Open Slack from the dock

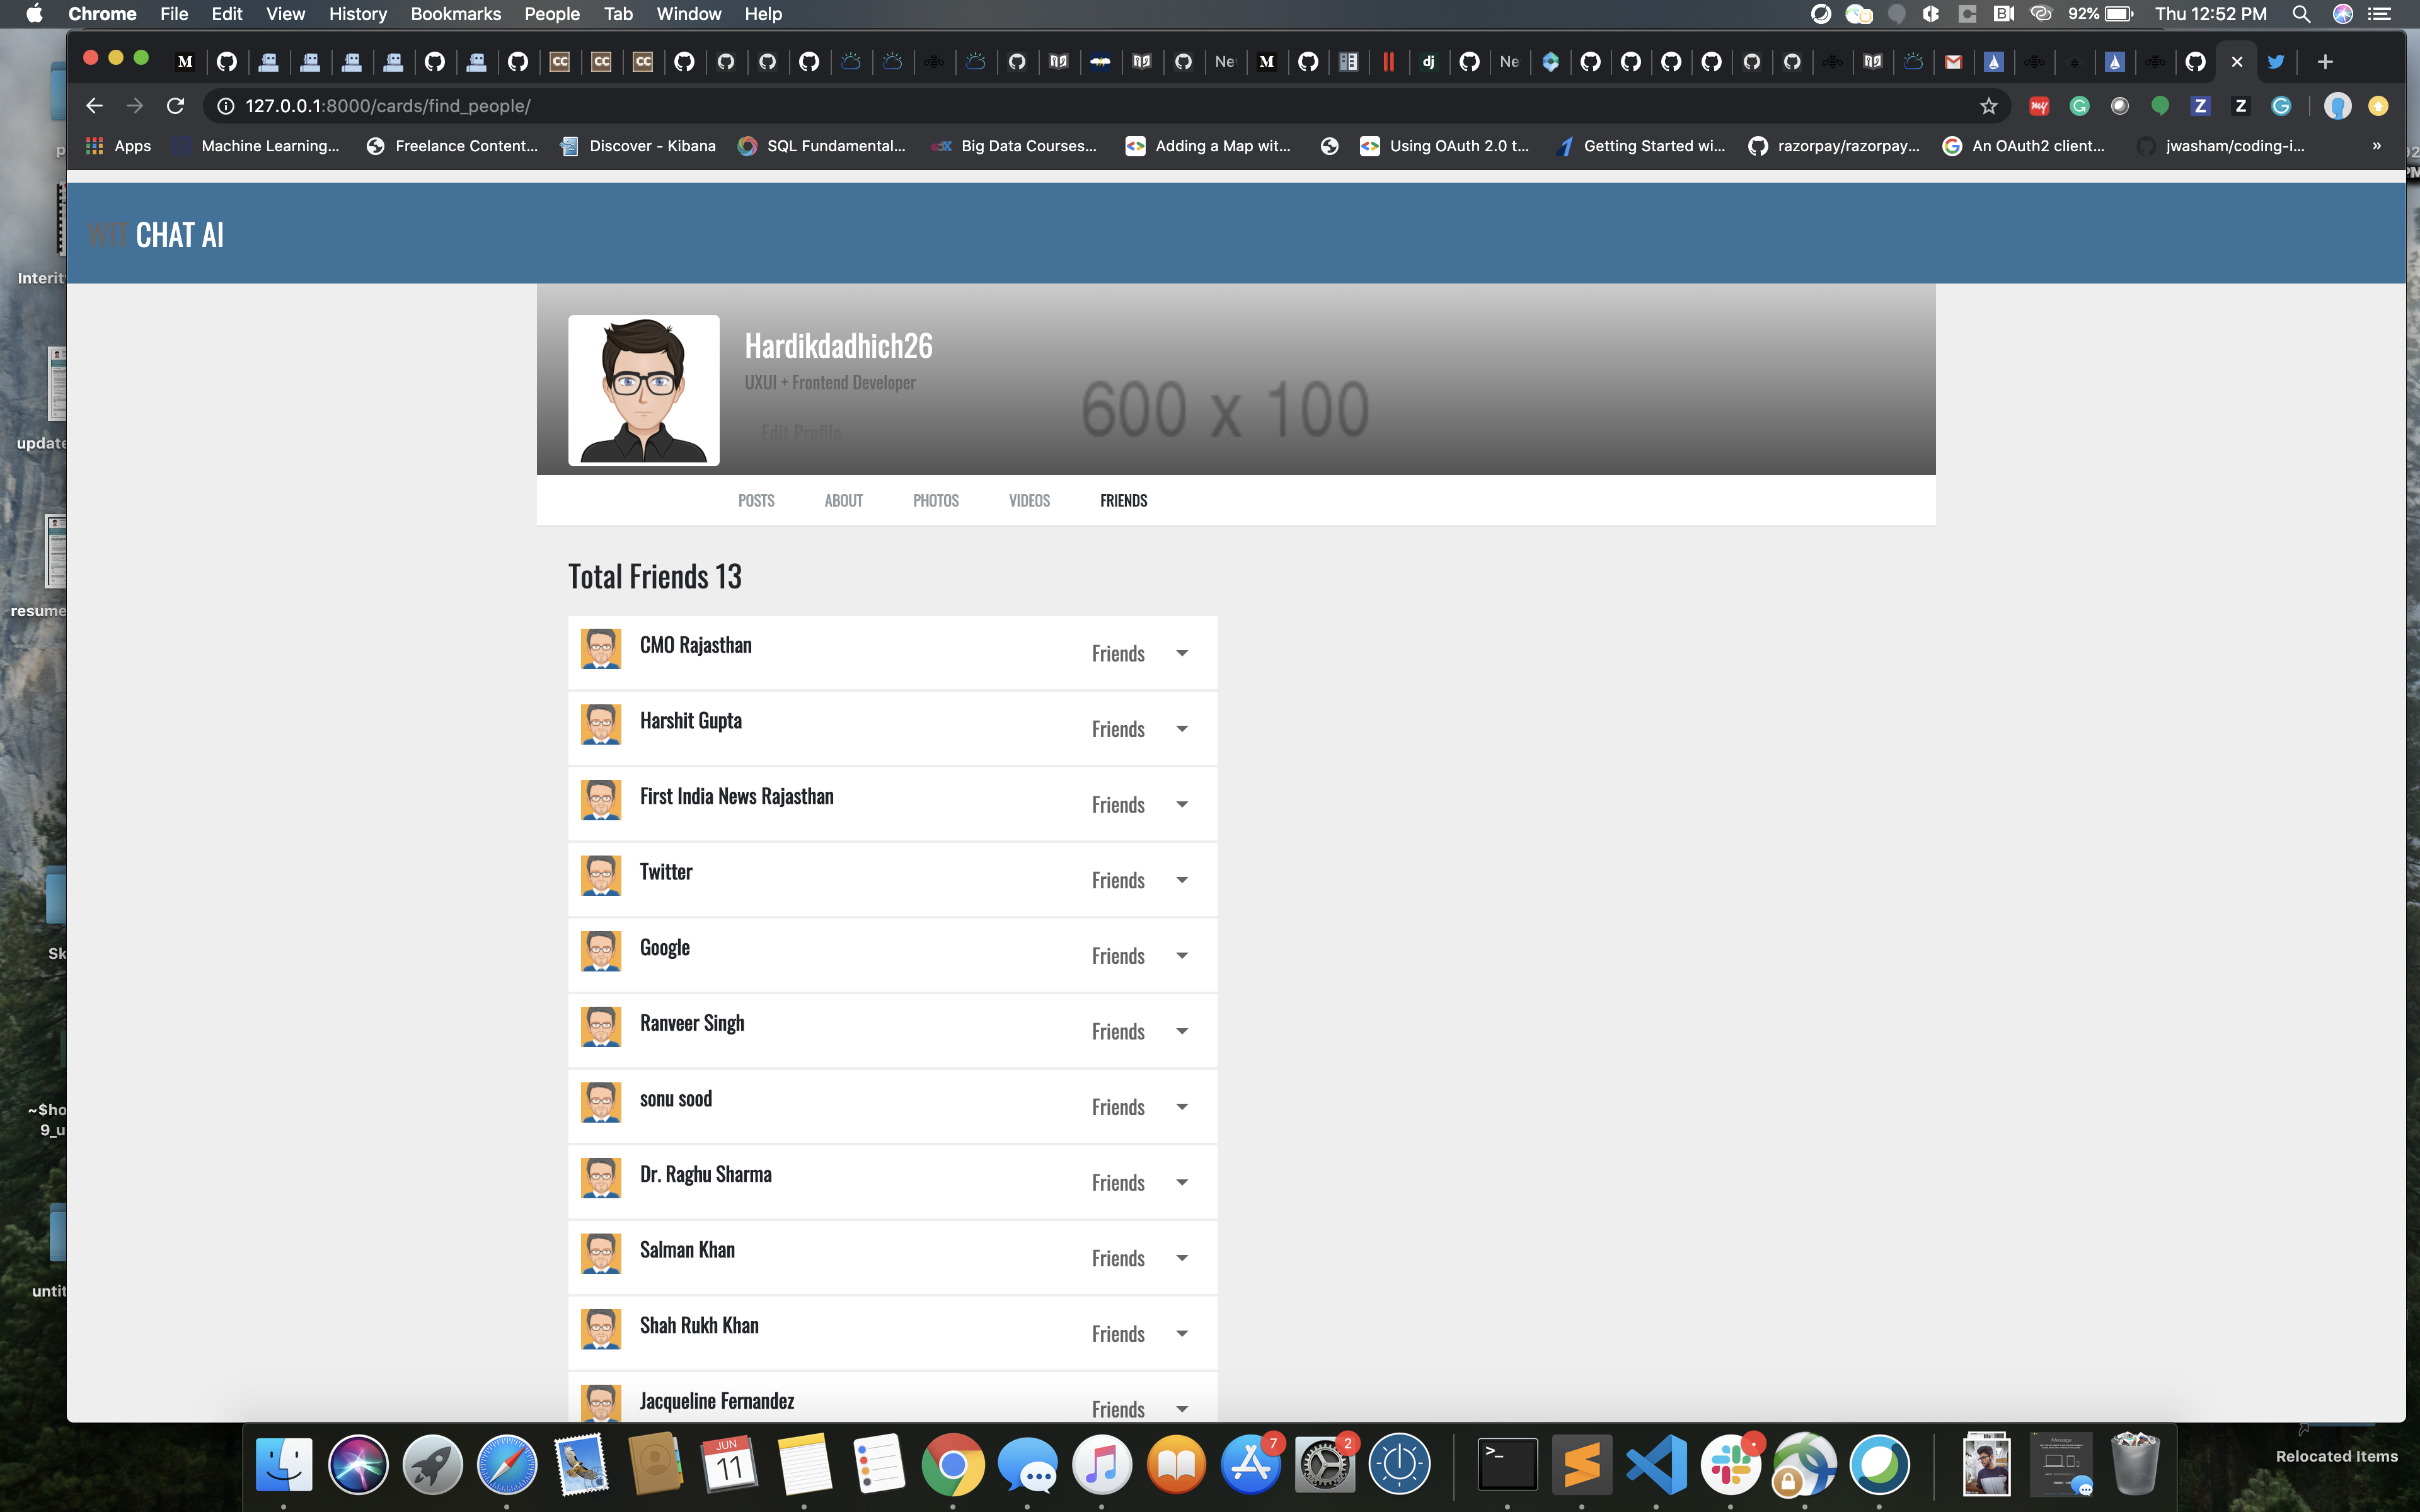pyautogui.click(x=1731, y=1465)
